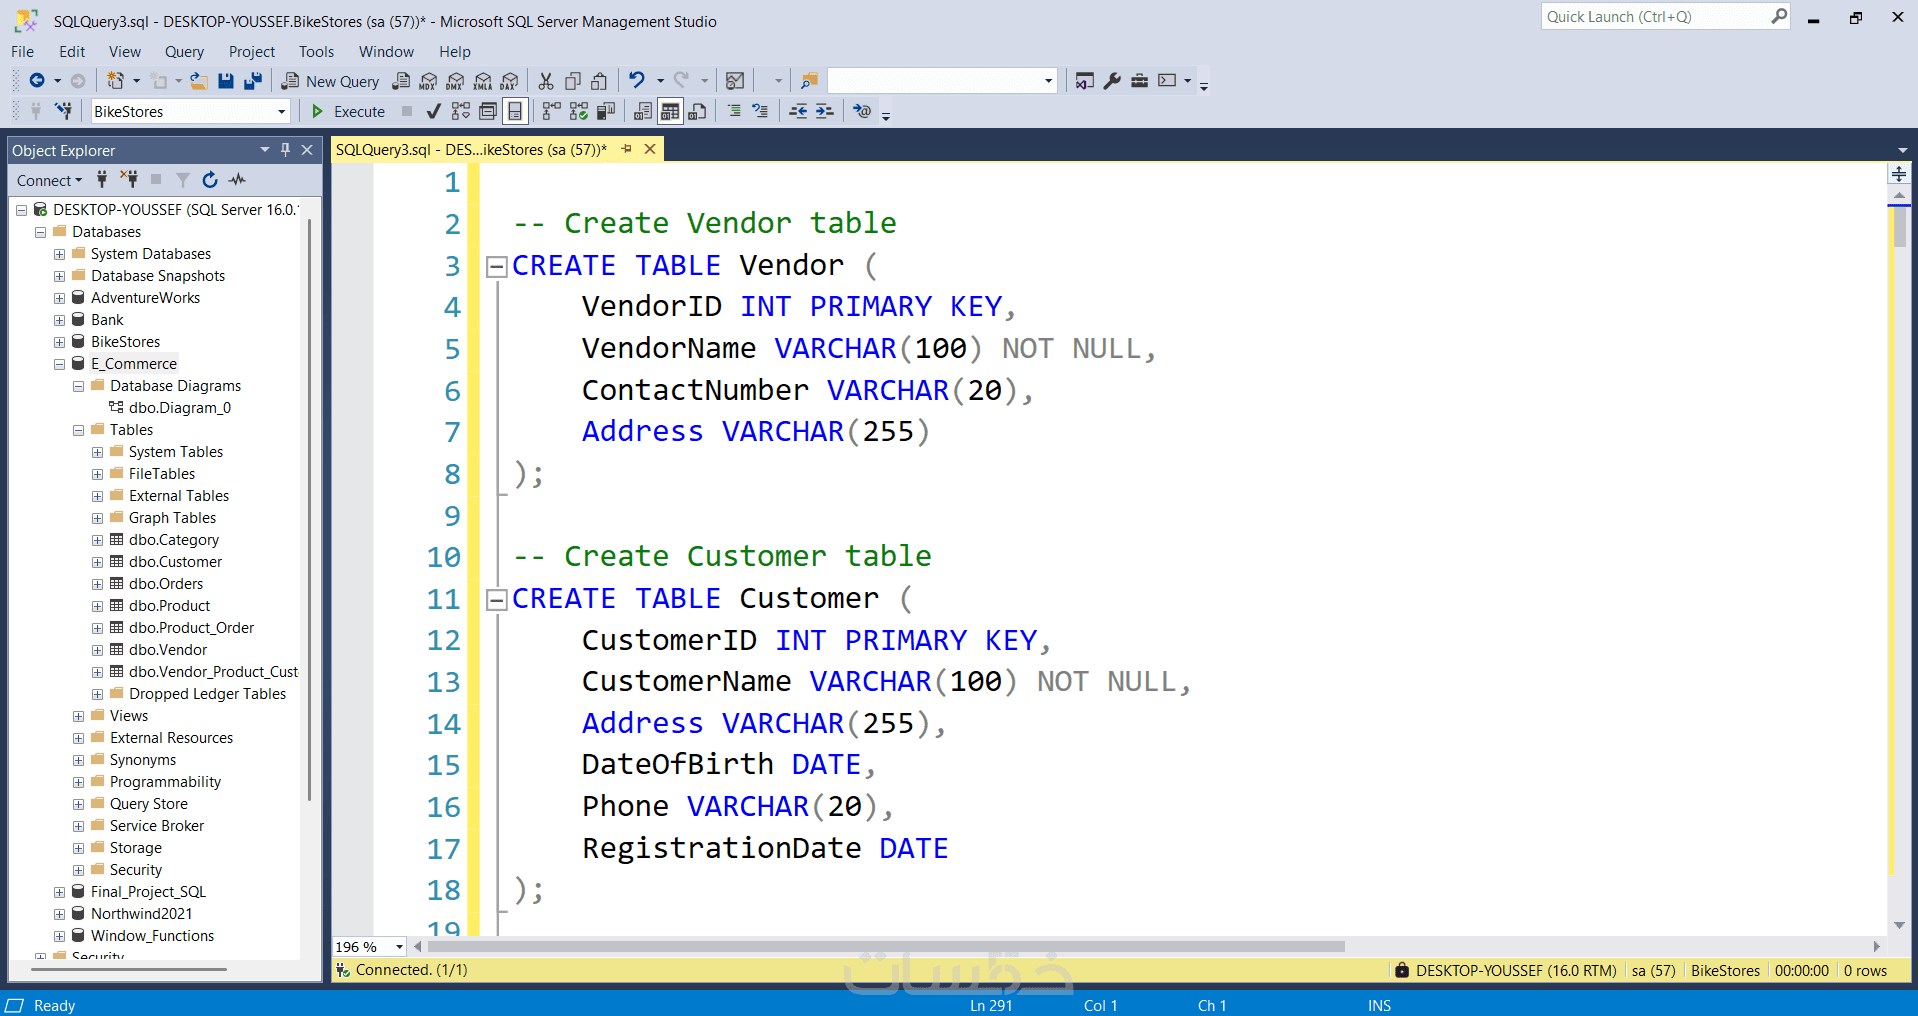Expand the AdventureWorks database node
Viewport: 1918px width, 1016px height.
(59, 298)
